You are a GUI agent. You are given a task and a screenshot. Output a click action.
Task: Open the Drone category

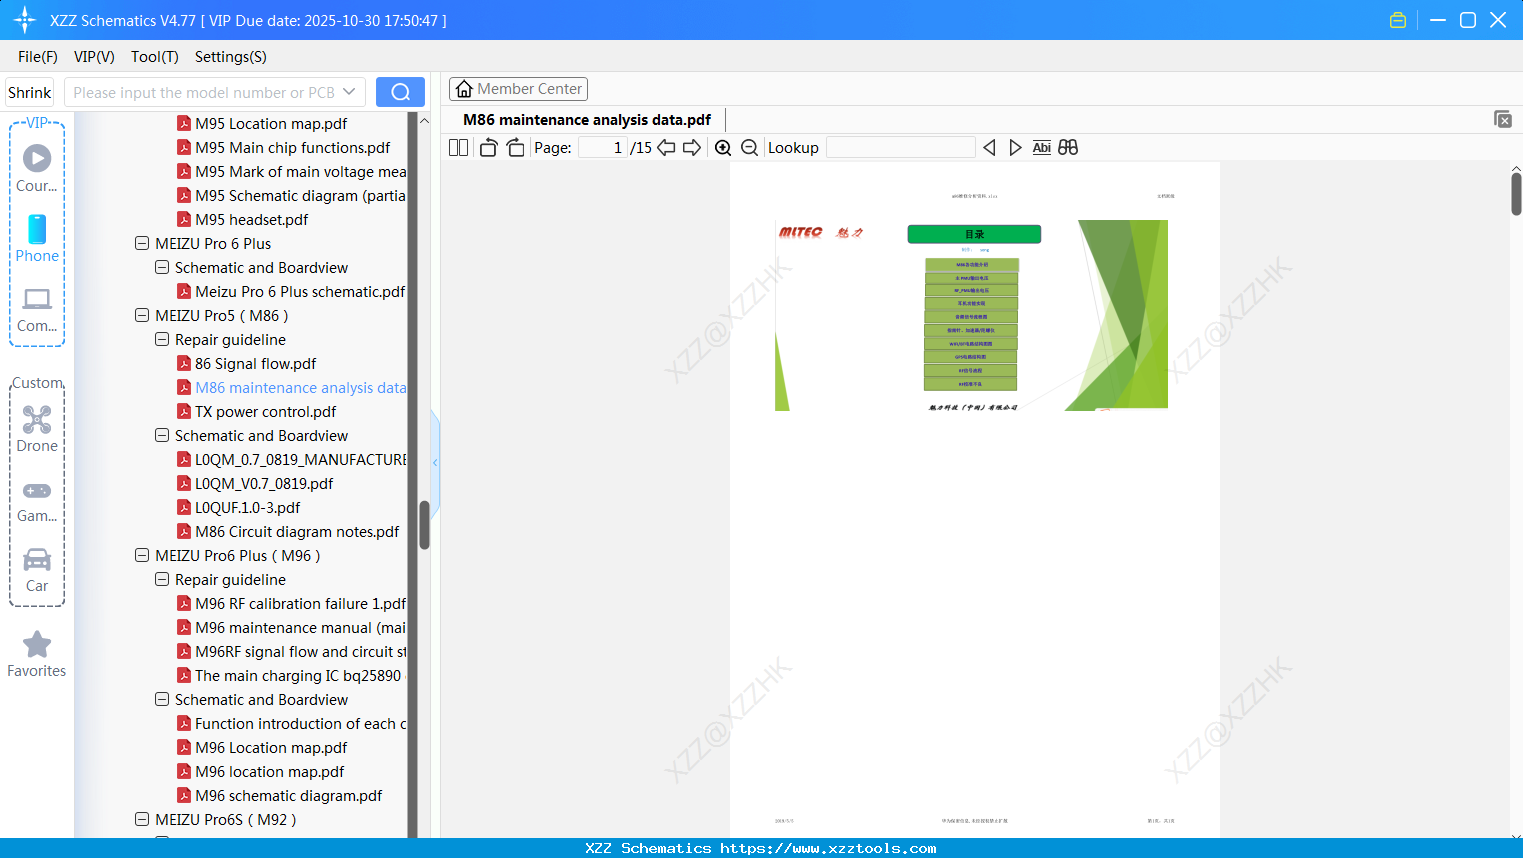click(37, 429)
